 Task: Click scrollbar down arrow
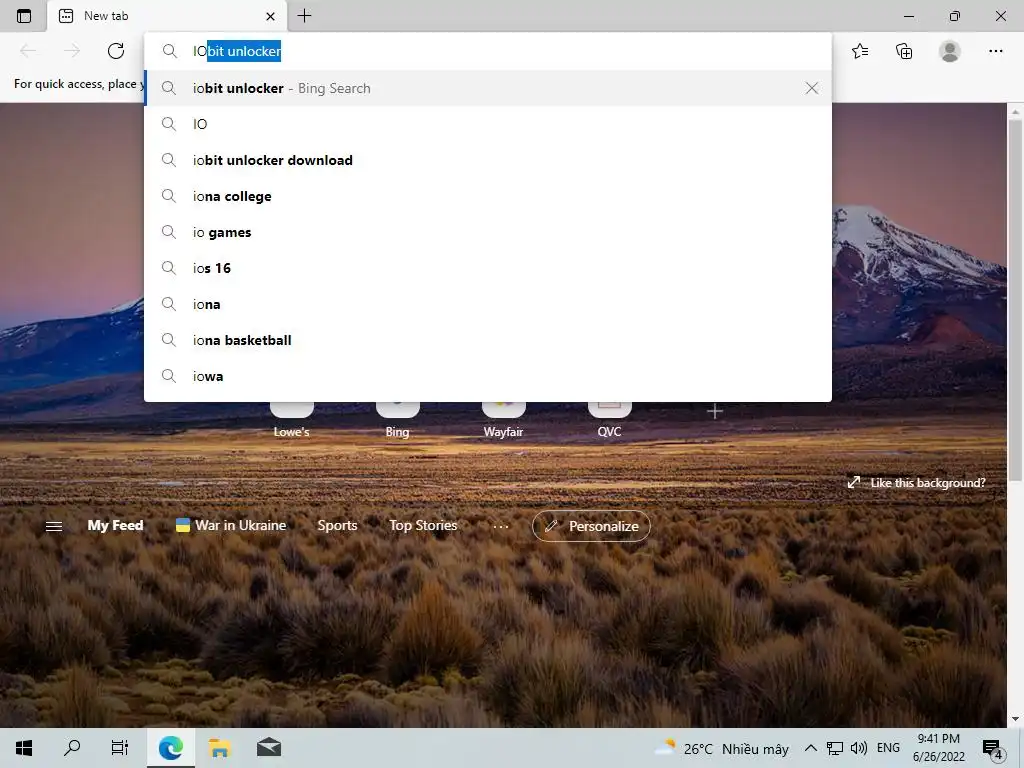coord(1015,719)
